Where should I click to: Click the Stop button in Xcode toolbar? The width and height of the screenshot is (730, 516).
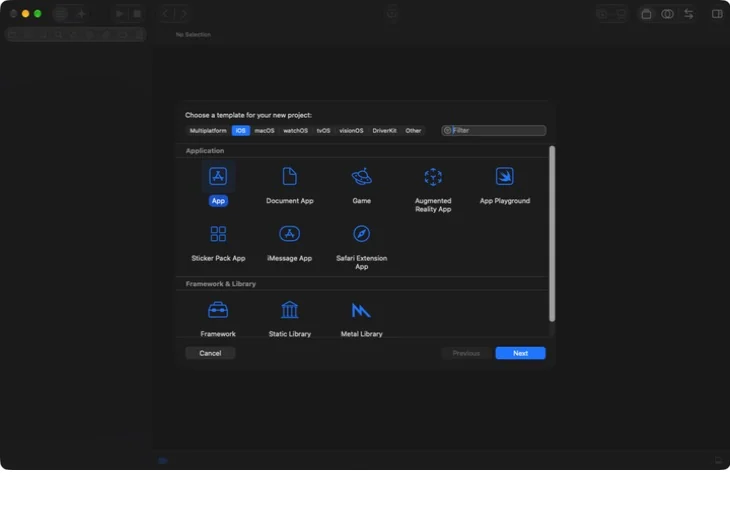[137, 14]
